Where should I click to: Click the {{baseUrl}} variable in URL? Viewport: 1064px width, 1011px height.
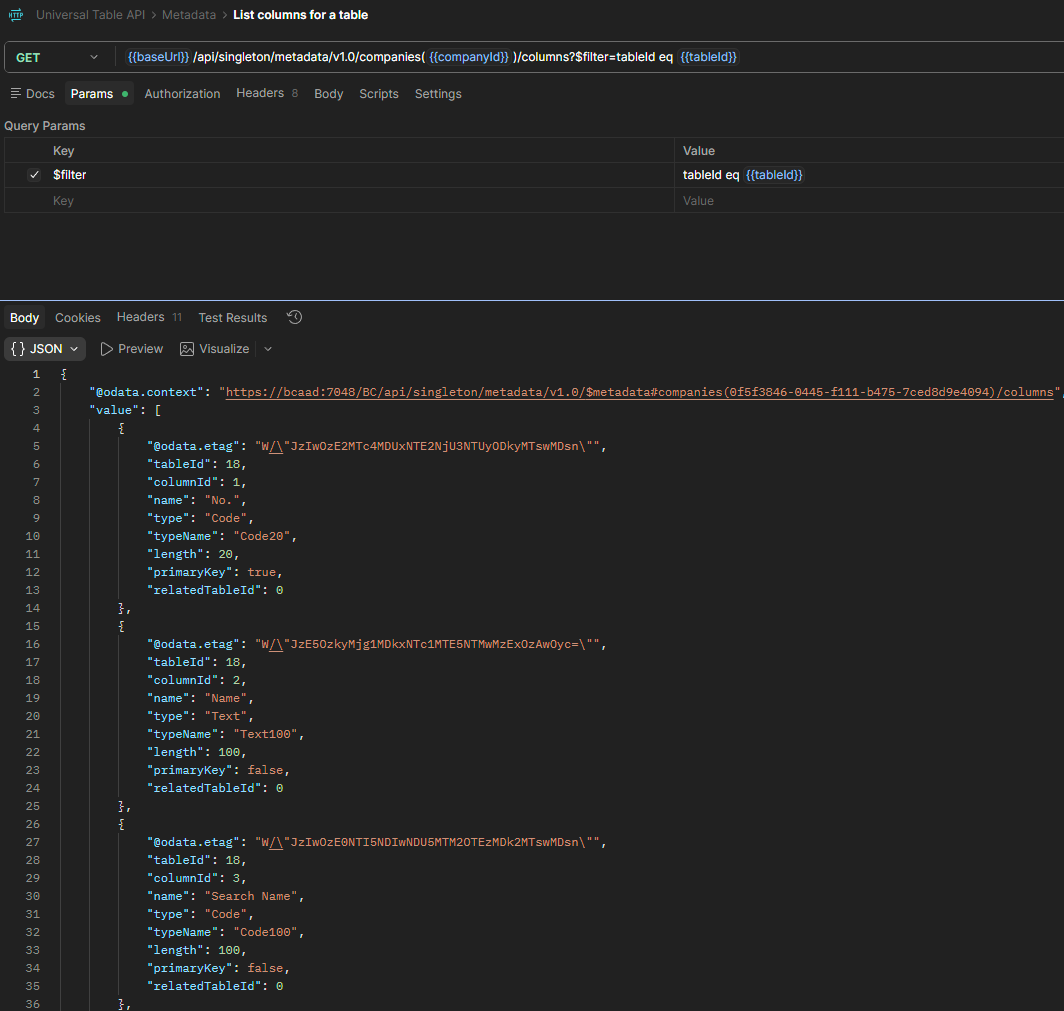158,57
